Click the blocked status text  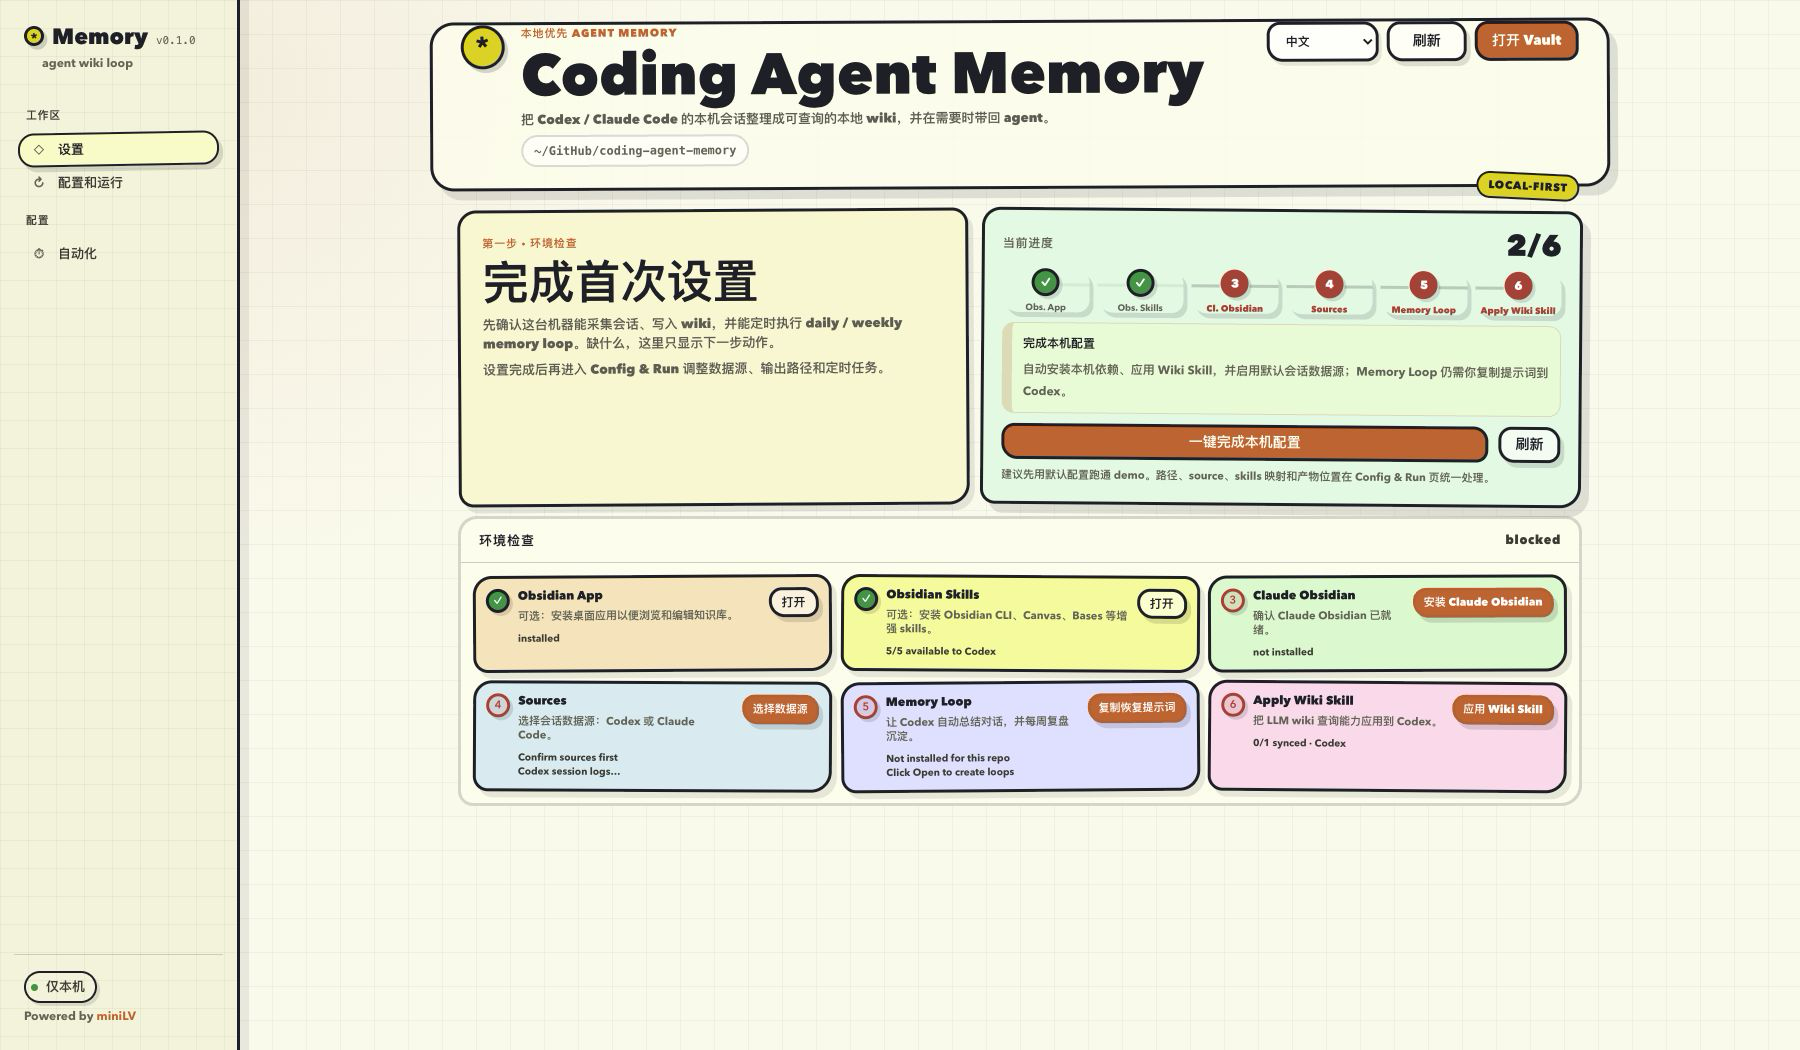coord(1532,540)
